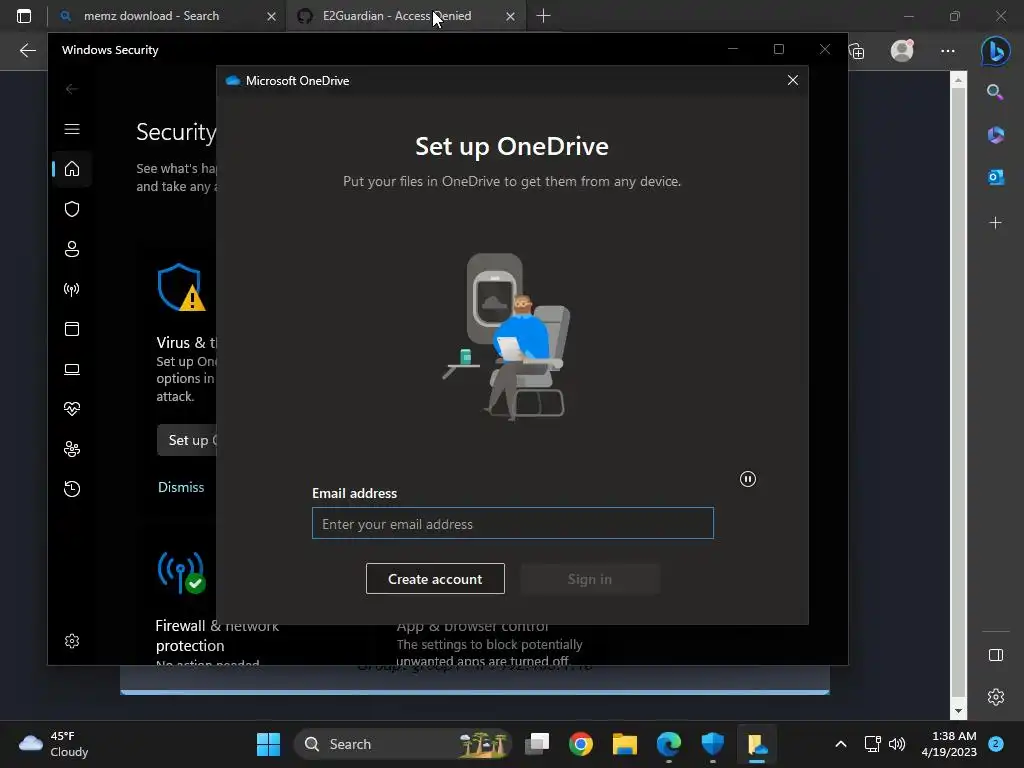The width and height of the screenshot is (1024, 768).
Task: Open a new browser tab
Action: click(x=543, y=16)
